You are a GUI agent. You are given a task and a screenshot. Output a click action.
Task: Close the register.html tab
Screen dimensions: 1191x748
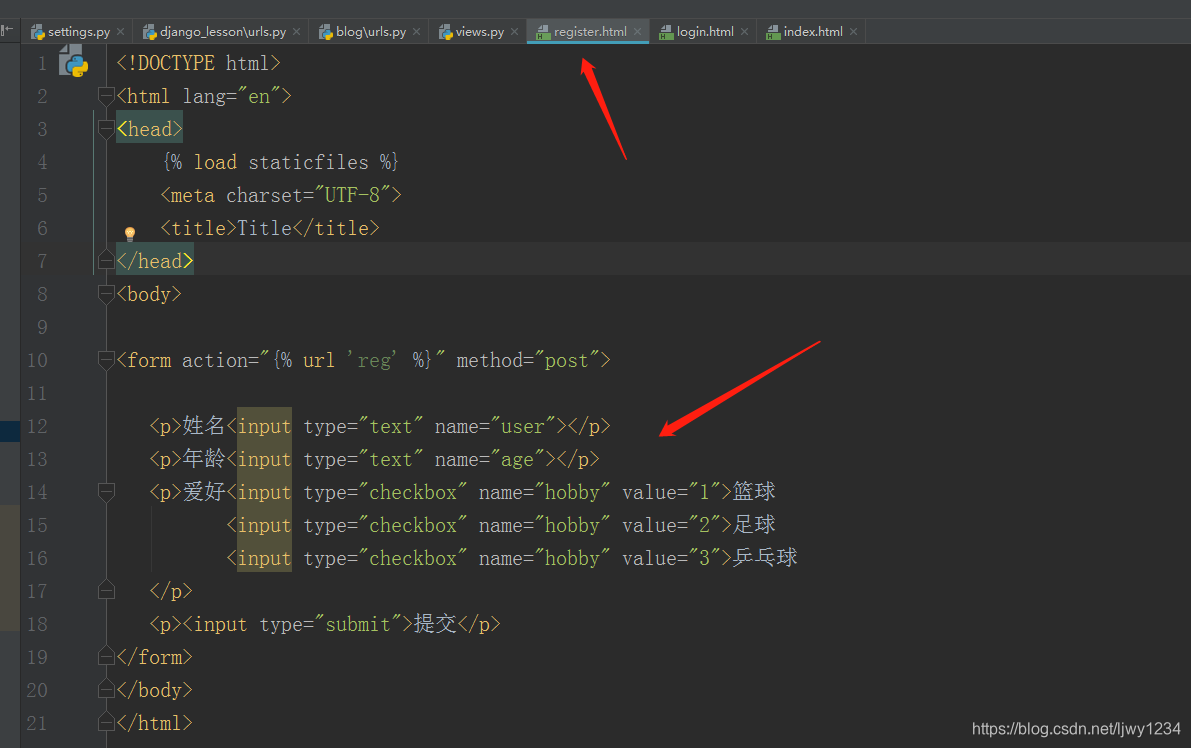pos(637,32)
